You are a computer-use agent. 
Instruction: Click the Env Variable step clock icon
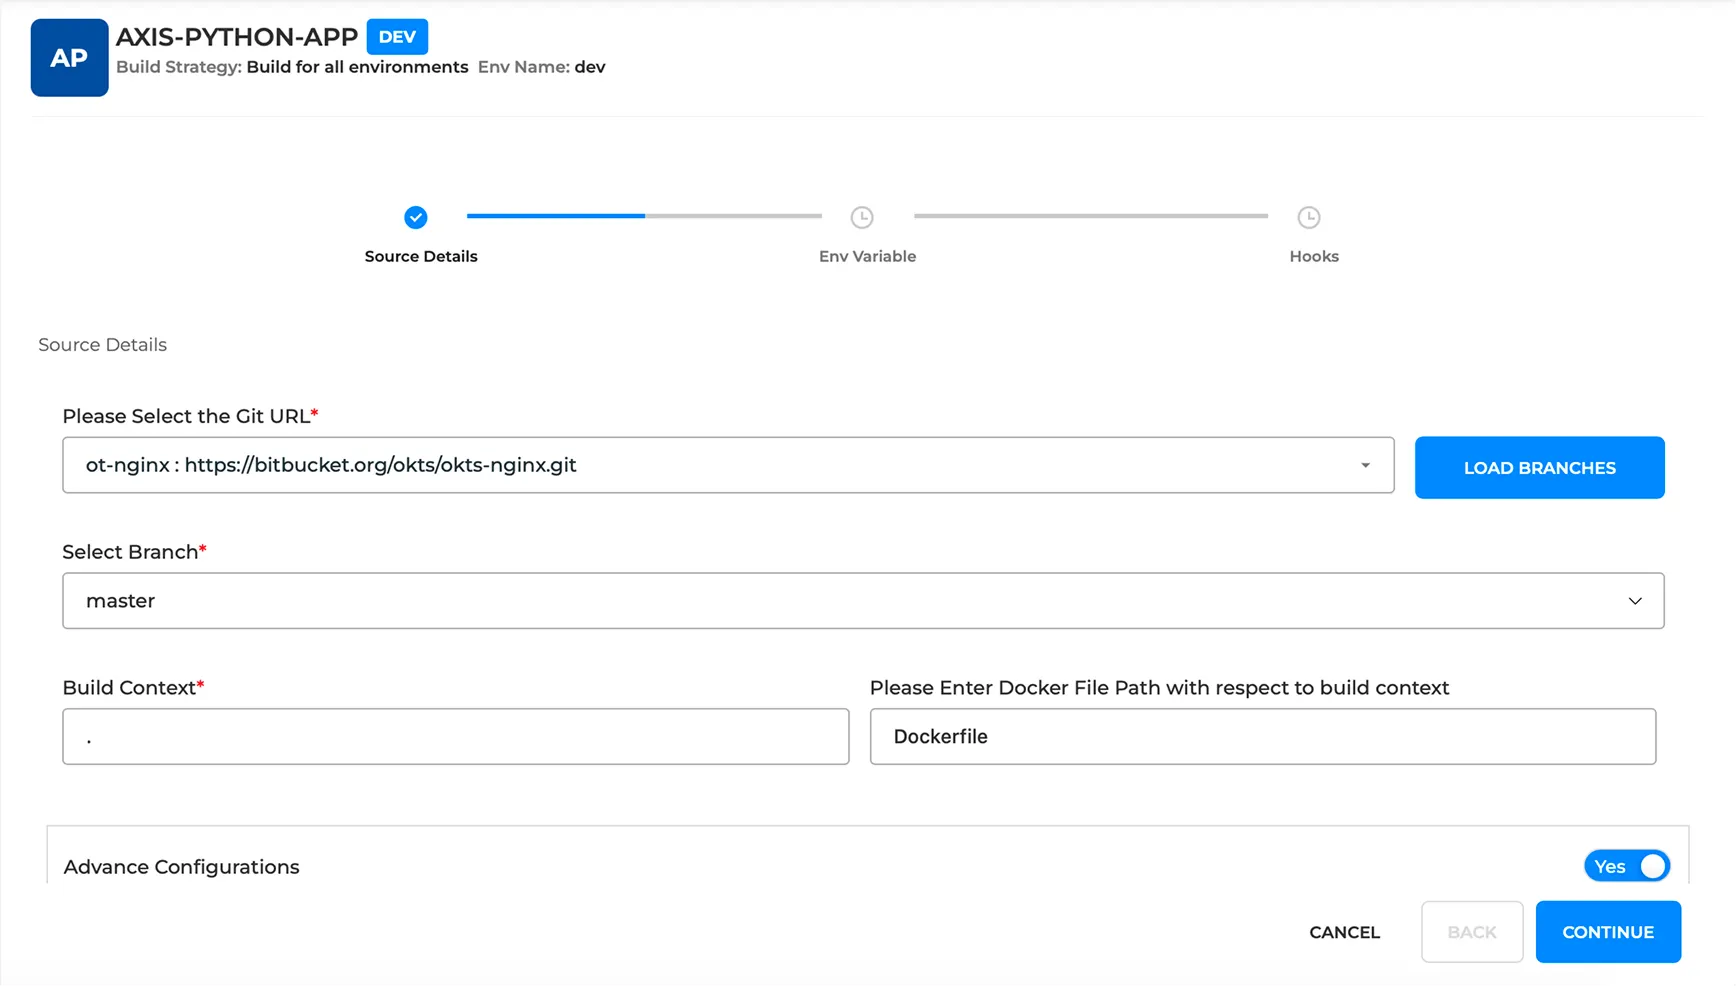click(862, 217)
